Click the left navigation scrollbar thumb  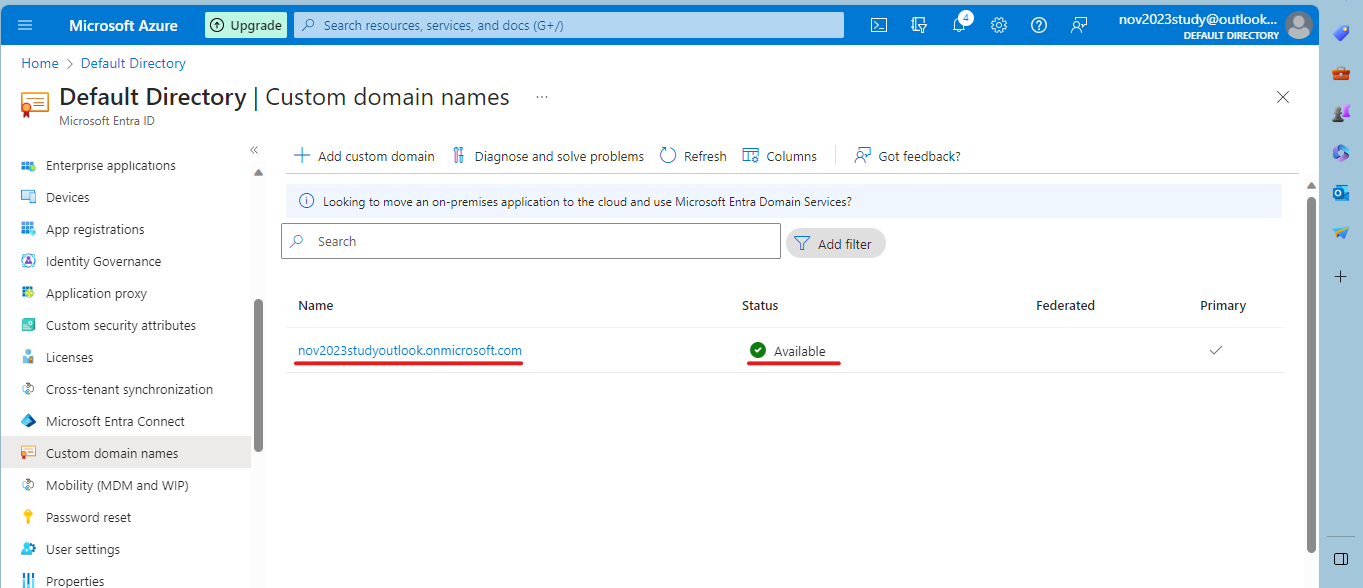tap(258, 375)
